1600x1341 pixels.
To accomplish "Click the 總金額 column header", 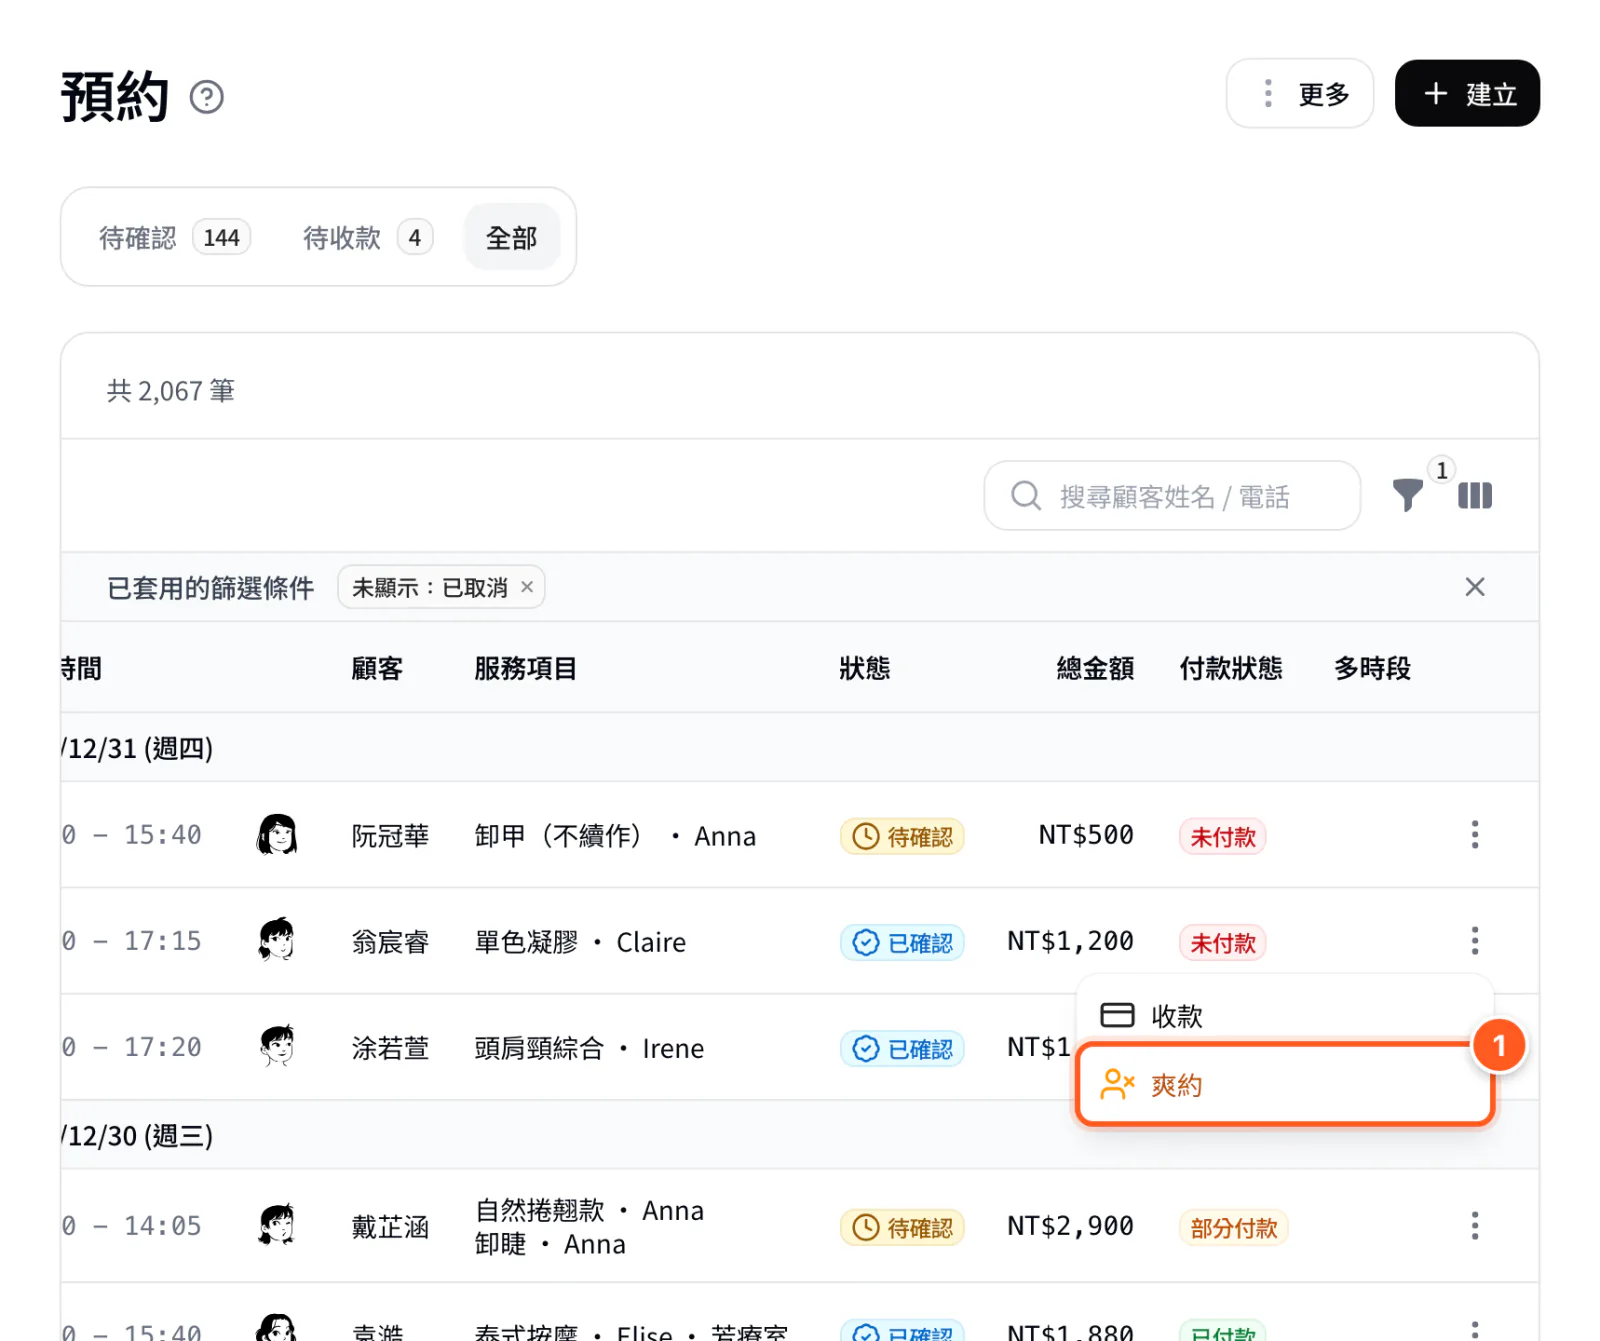I will pyautogui.click(x=1095, y=668).
